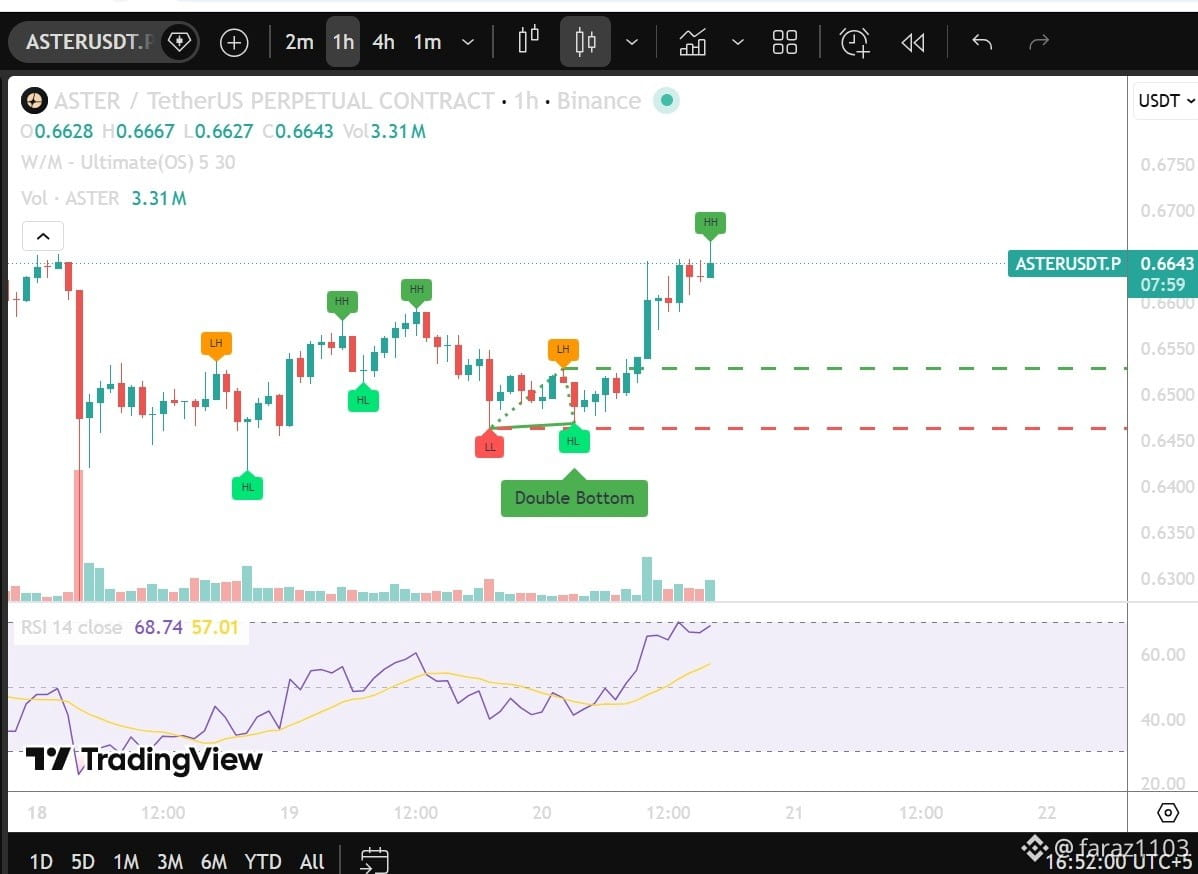1198x874 pixels.
Task: Open chart settings hexagon icon
Action: pos(1167,812)
